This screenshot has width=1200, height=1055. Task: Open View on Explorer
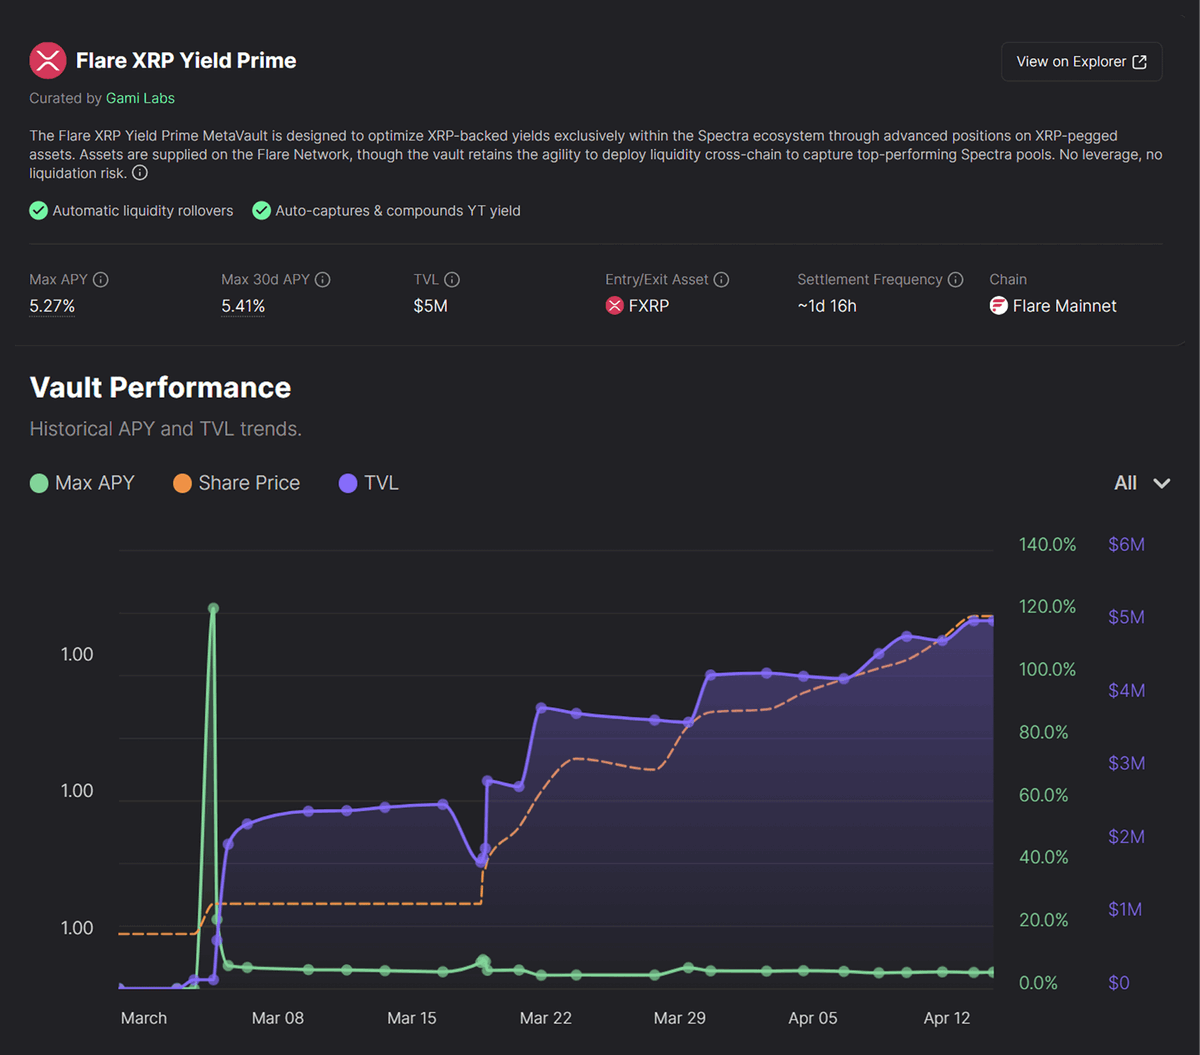click(1081, 62)
